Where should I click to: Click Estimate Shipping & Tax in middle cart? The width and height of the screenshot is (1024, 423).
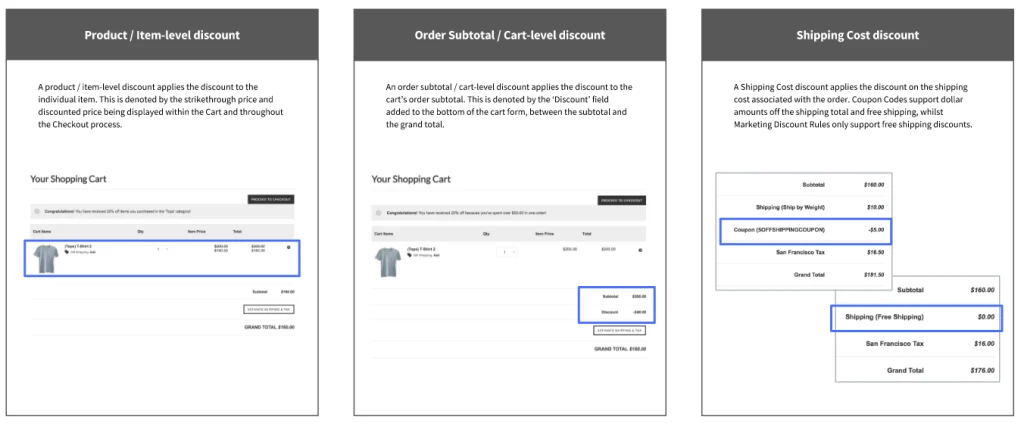click(620, 330)
